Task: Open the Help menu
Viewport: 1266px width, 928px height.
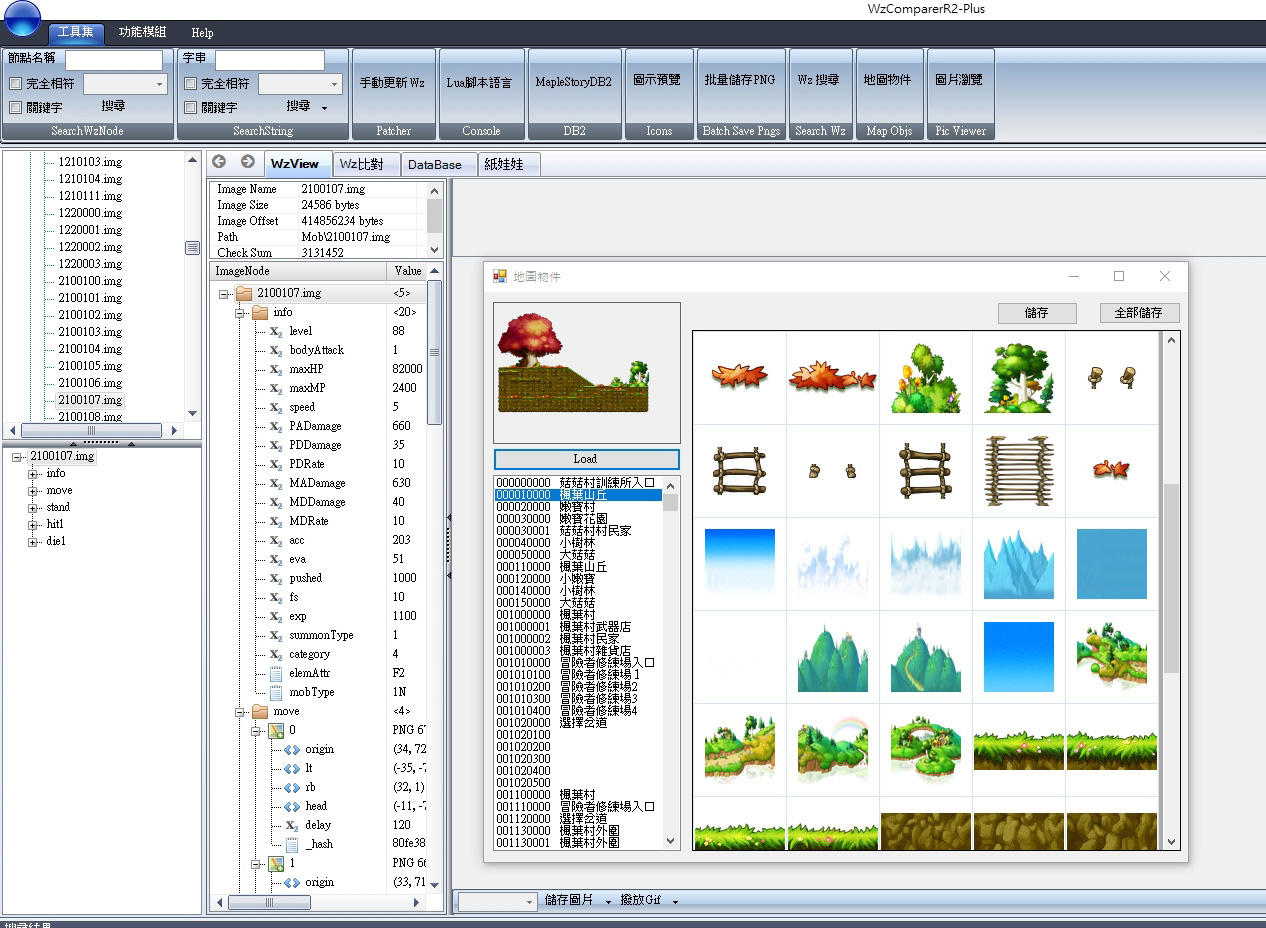Action: (202, 32)
